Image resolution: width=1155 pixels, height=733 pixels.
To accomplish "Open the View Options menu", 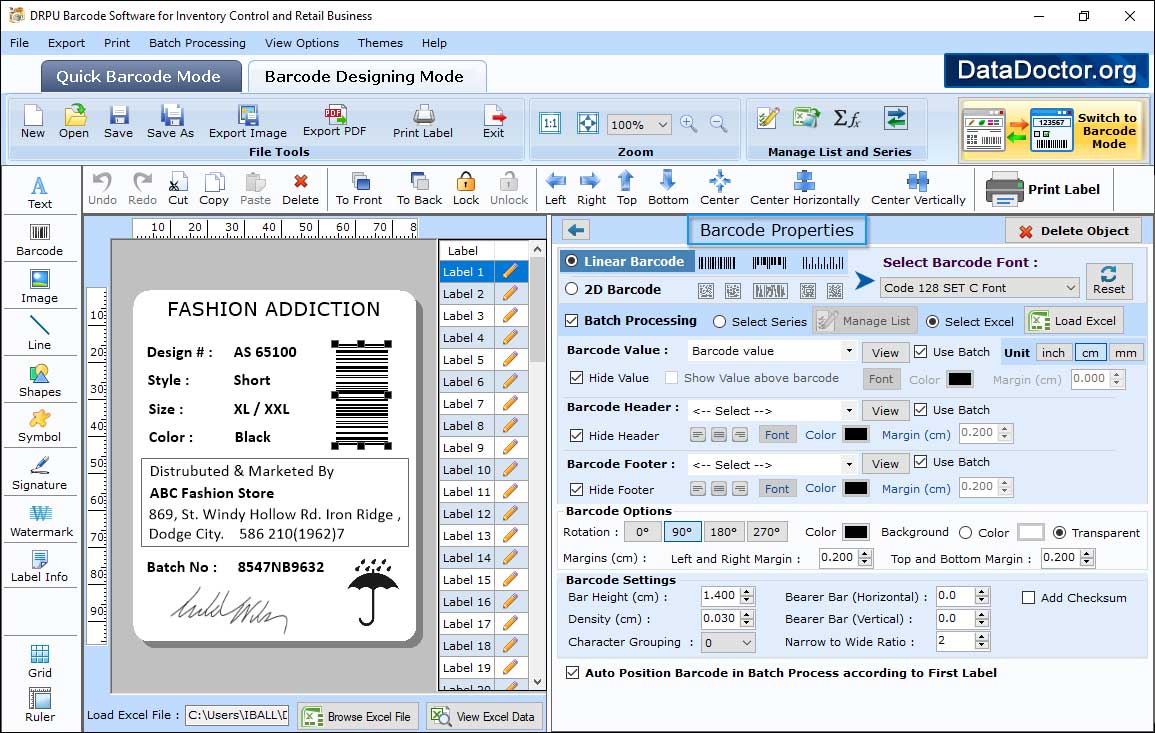I will (302, 43).
